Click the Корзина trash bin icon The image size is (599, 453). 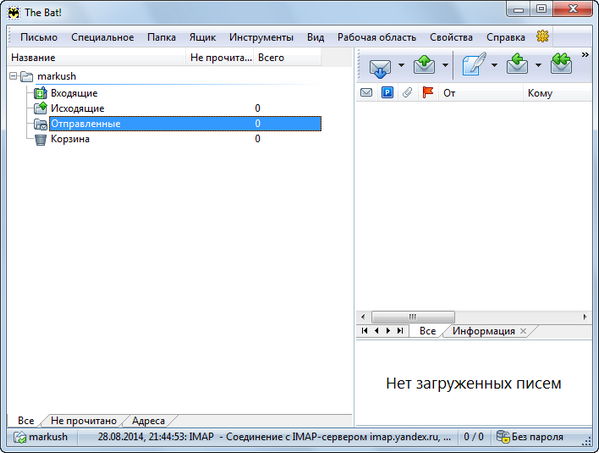tap(40, 139)
